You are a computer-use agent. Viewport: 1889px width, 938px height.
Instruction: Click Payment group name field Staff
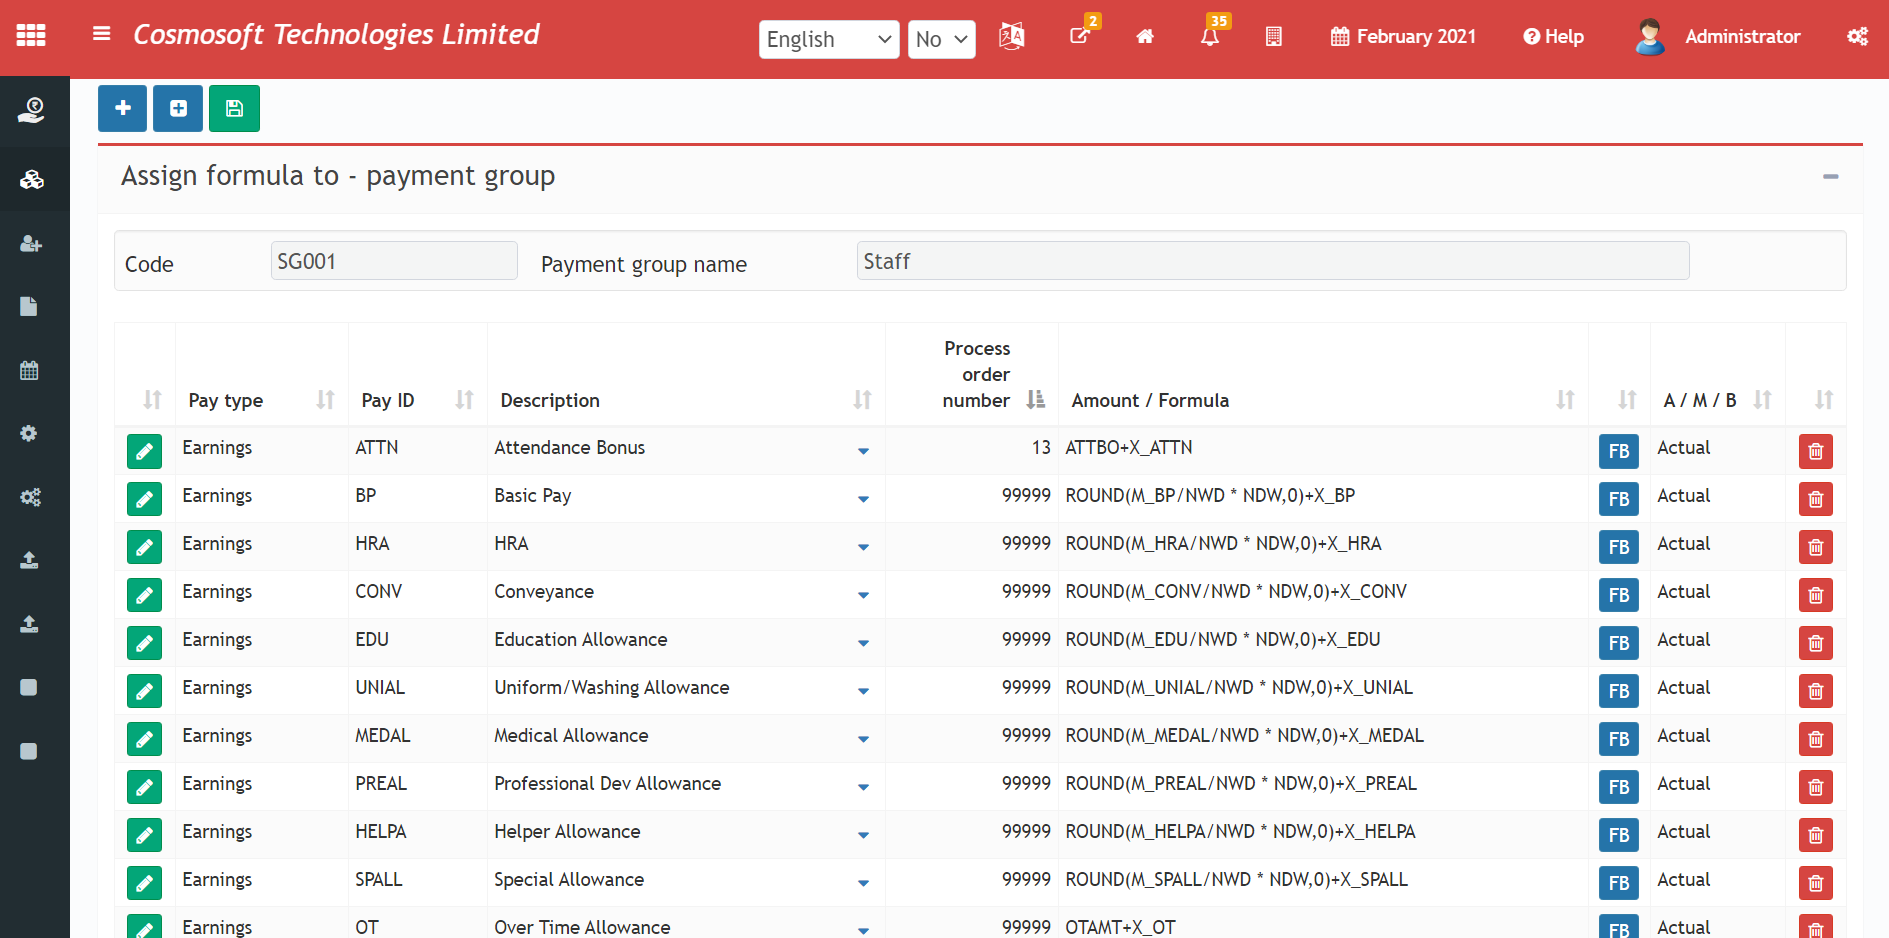coord(1273,261)
